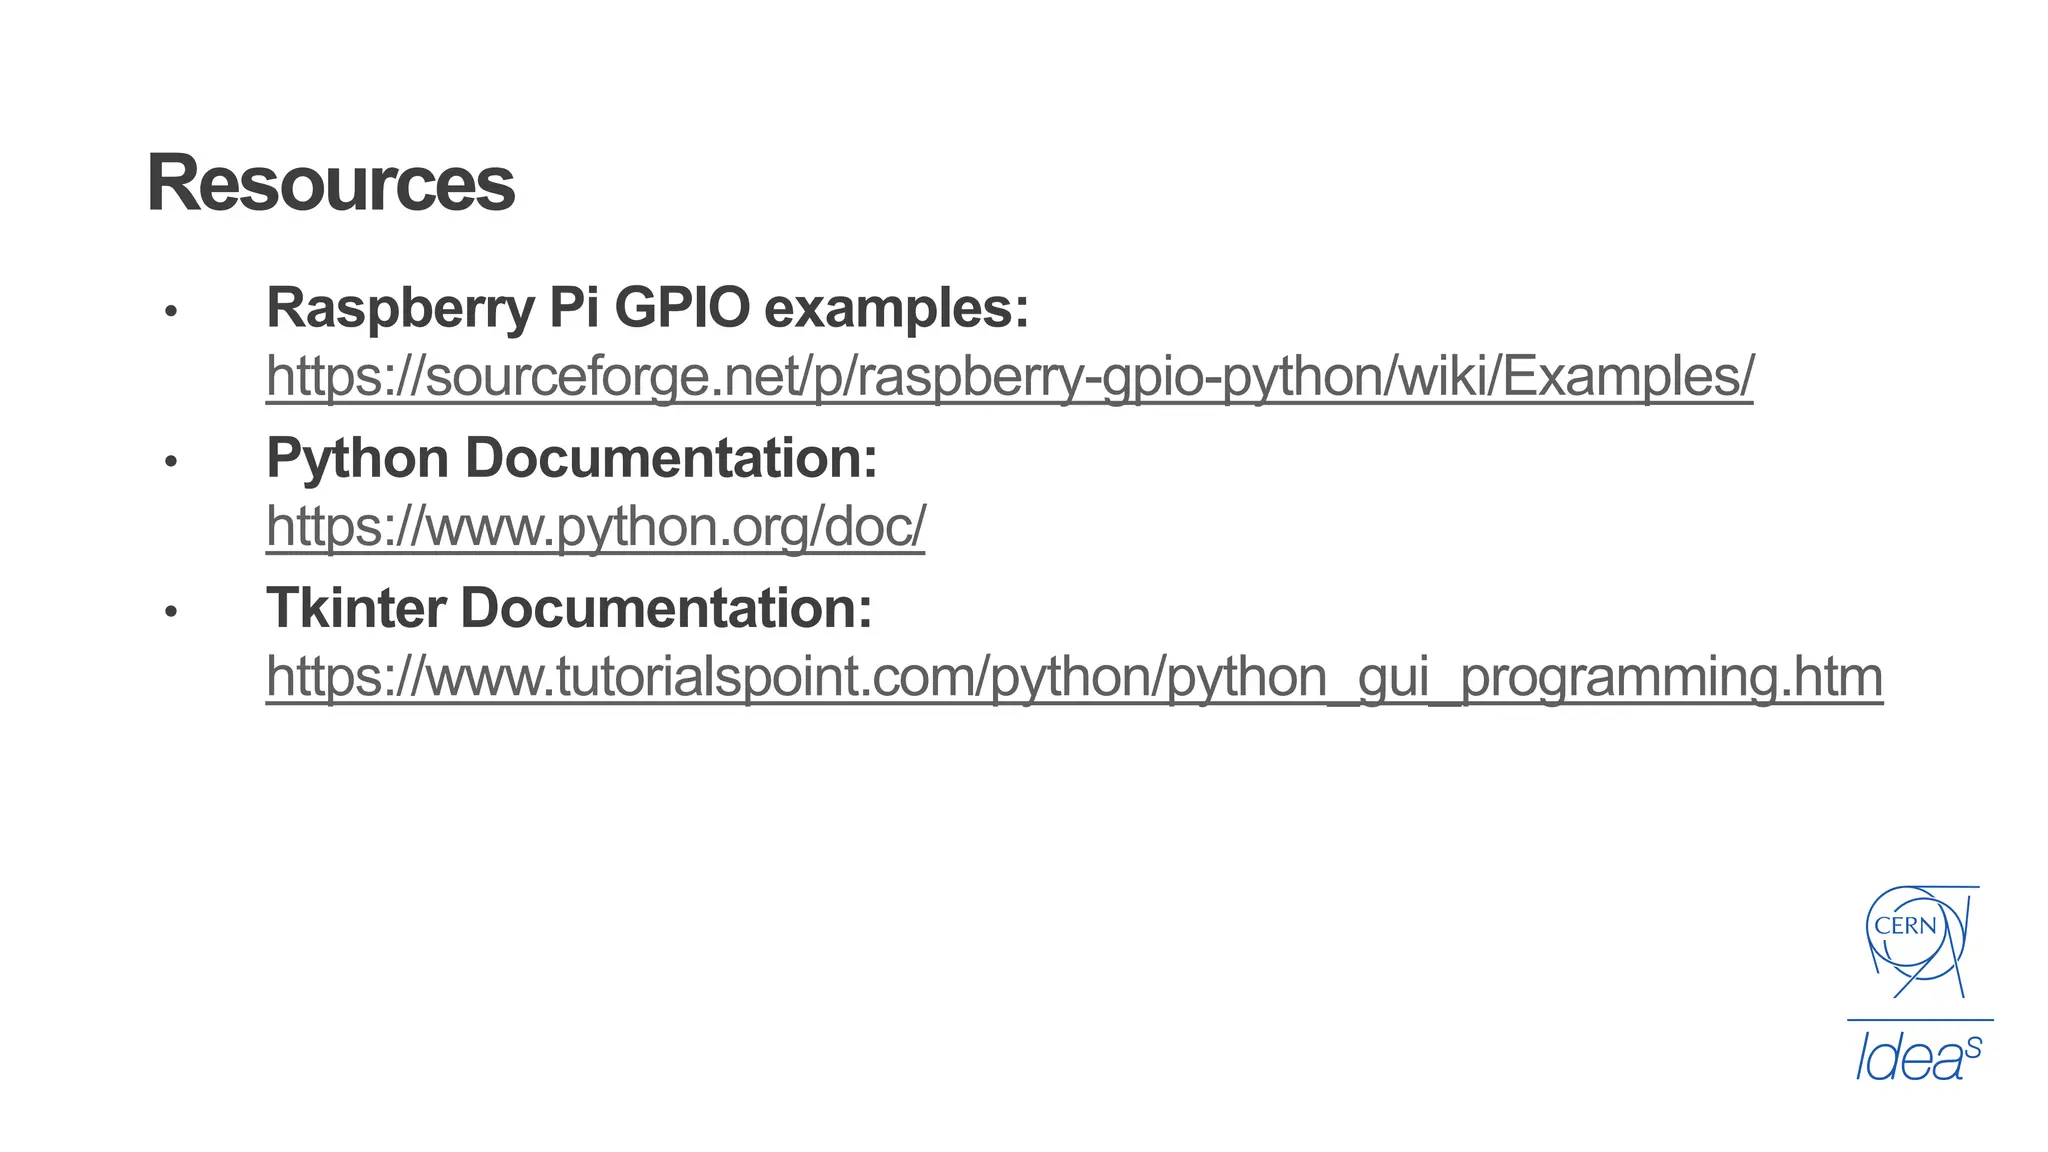Open the sourceforge raspberry-gpio-python Examples link
Viewport: 2048px width, 1152px height.
tap(1009, 376)
